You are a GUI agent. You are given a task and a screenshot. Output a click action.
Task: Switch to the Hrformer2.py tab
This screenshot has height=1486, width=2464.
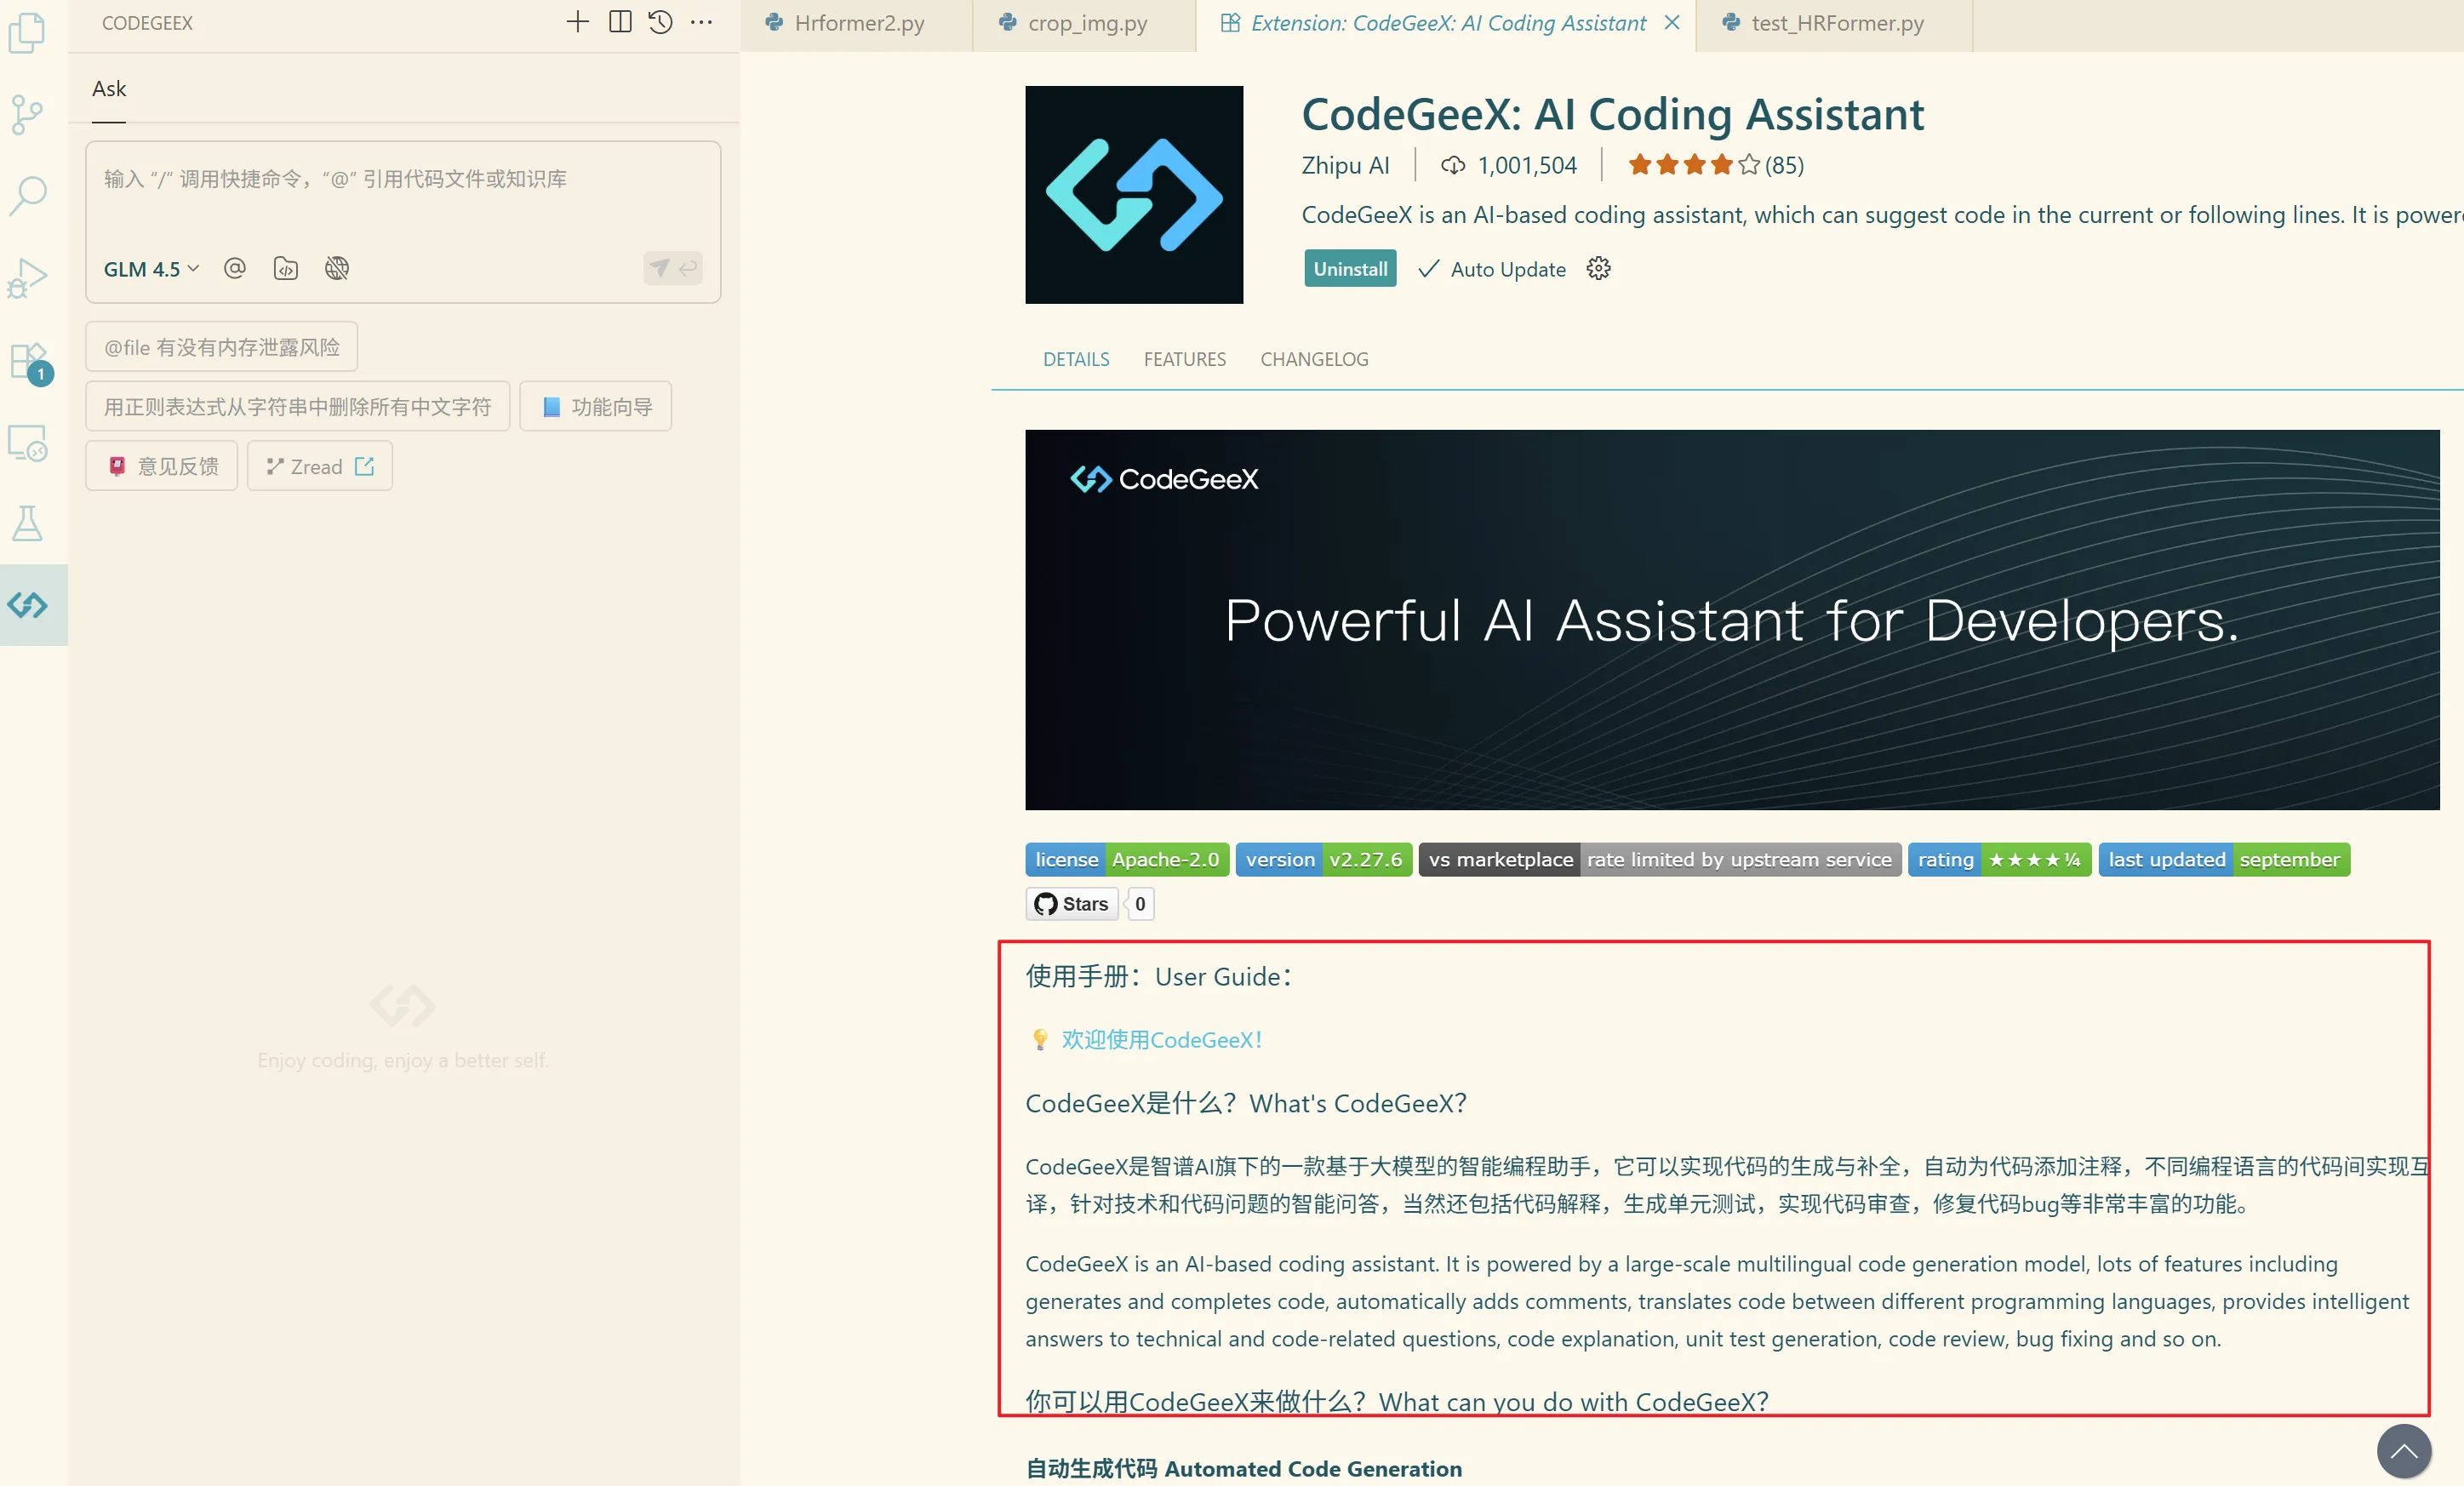click(x=857, y=23)
